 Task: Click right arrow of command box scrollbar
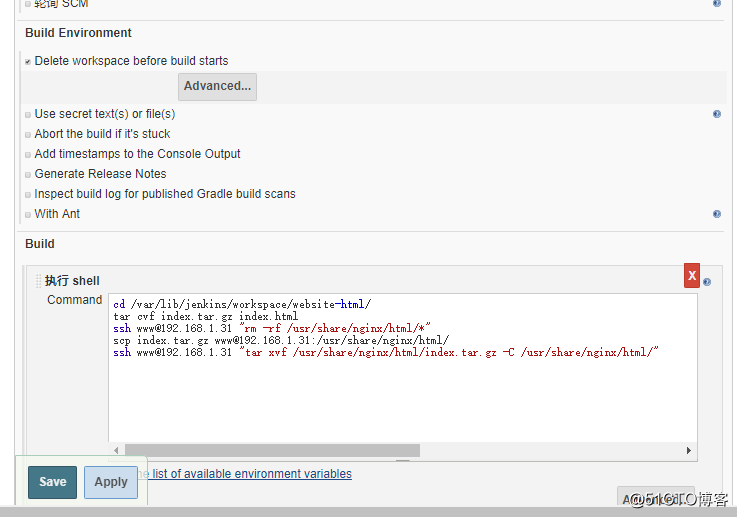pos(689,450)
